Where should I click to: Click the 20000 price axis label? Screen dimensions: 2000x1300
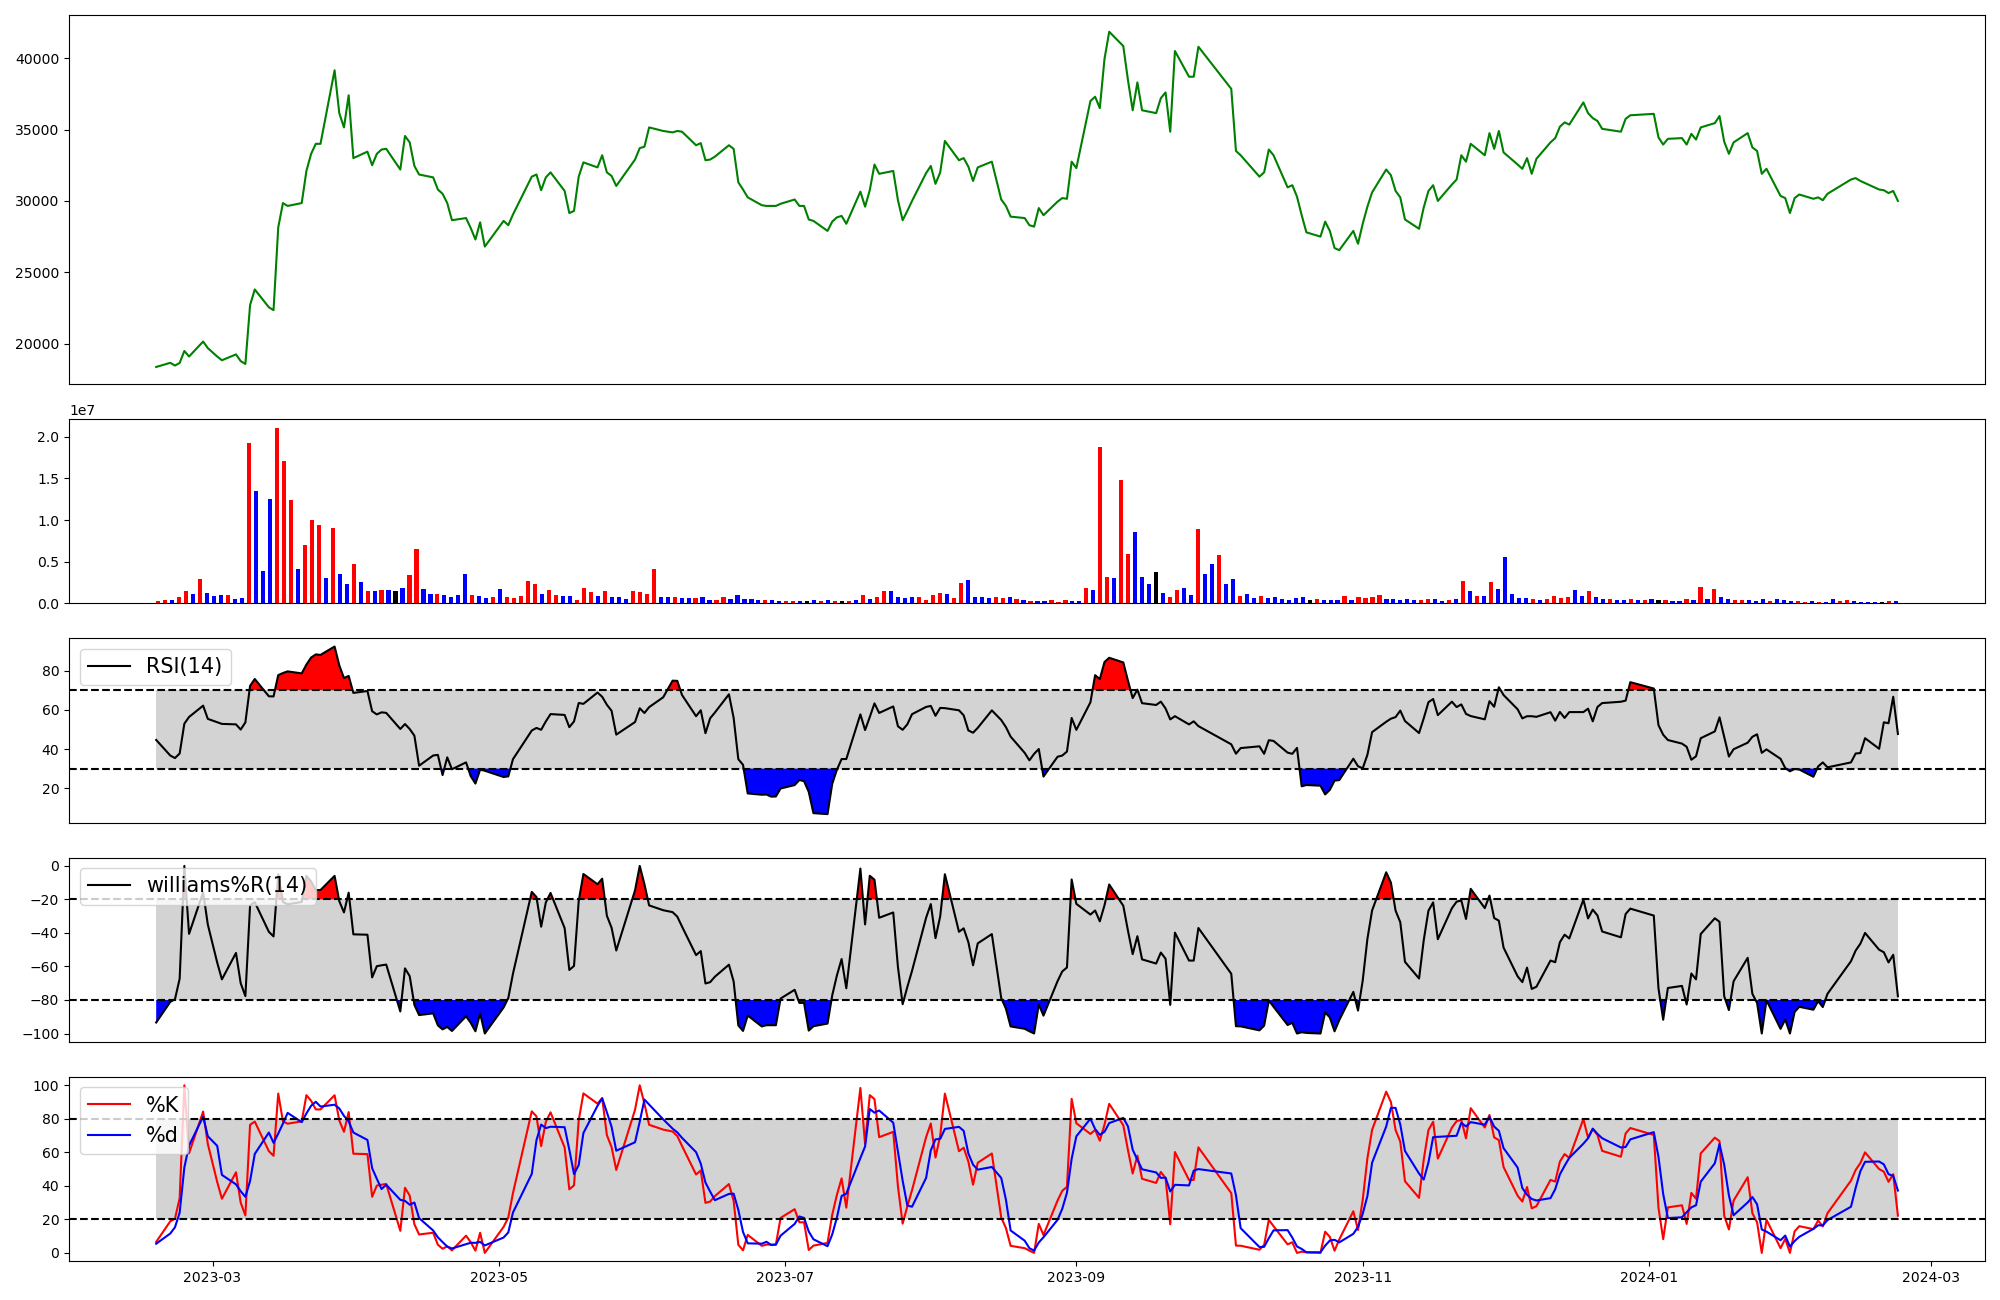[x=37, y=345]
